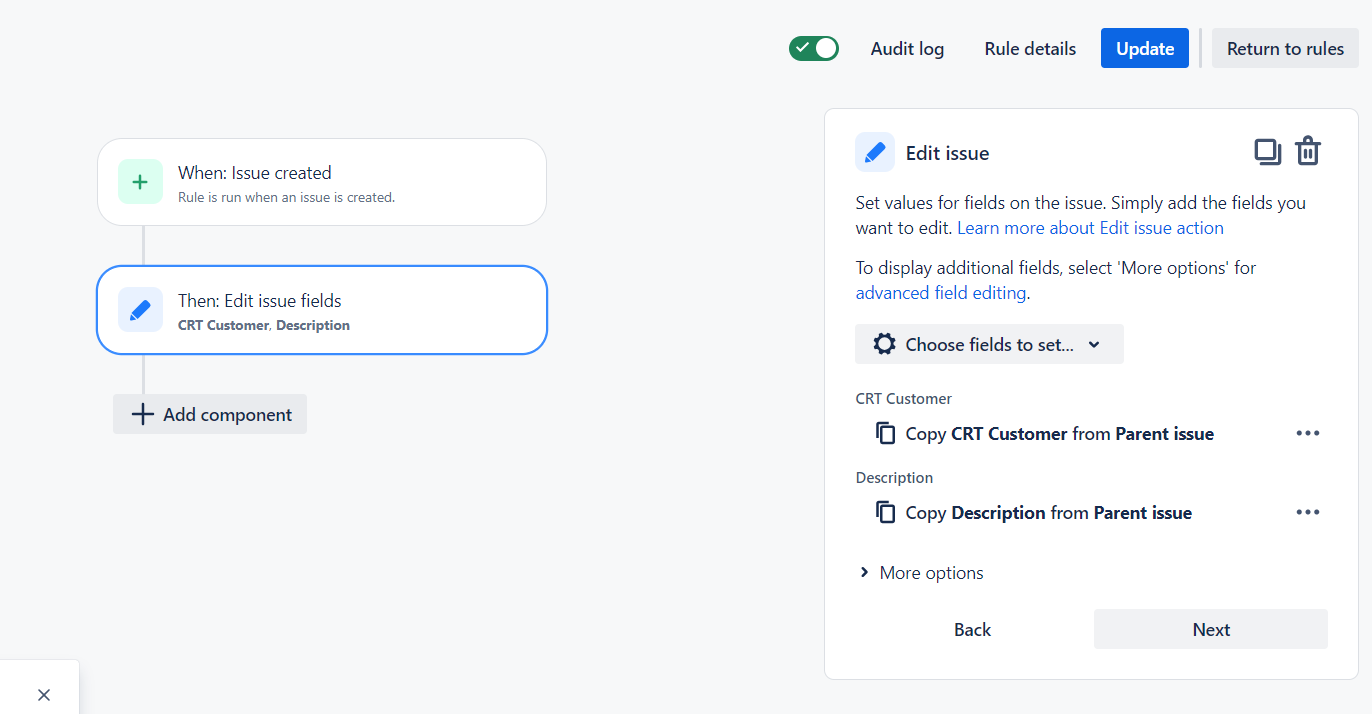Follow Learn more about Edit issue action link
The height and width of the screenshot is (714, 1372).
[x=1090, y=228]
